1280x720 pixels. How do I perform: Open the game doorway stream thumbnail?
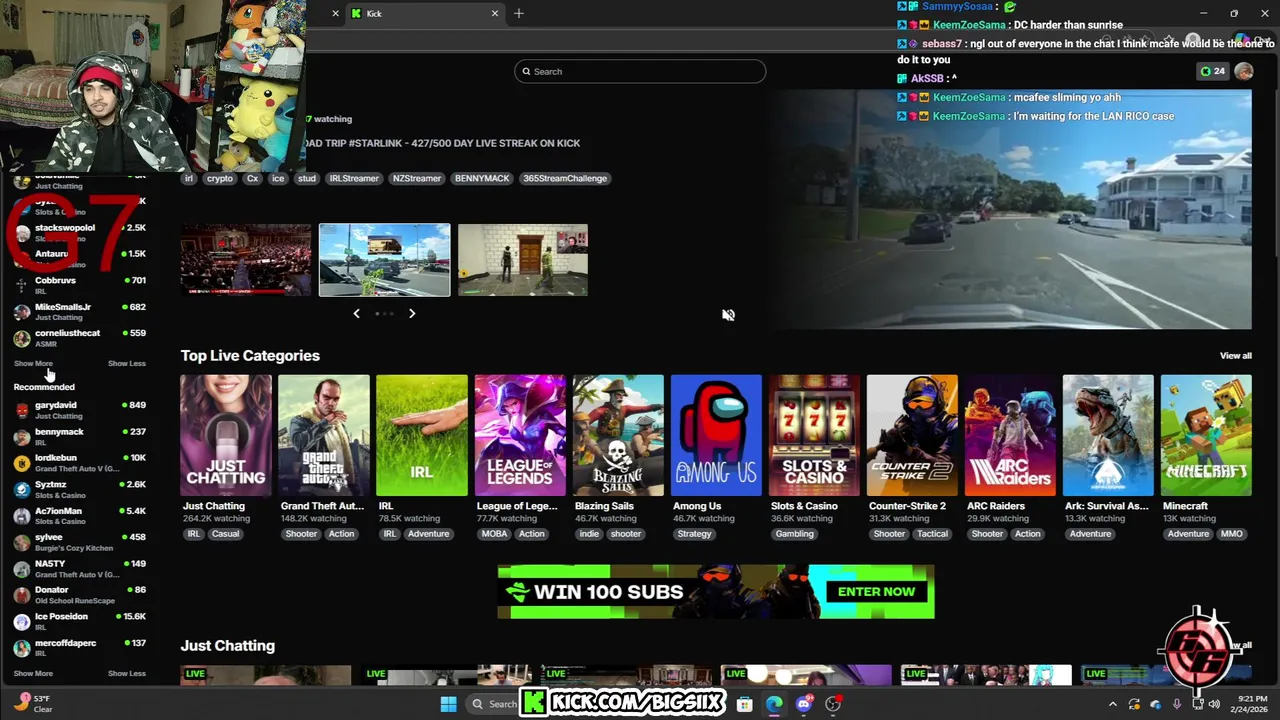click(523, 260)
